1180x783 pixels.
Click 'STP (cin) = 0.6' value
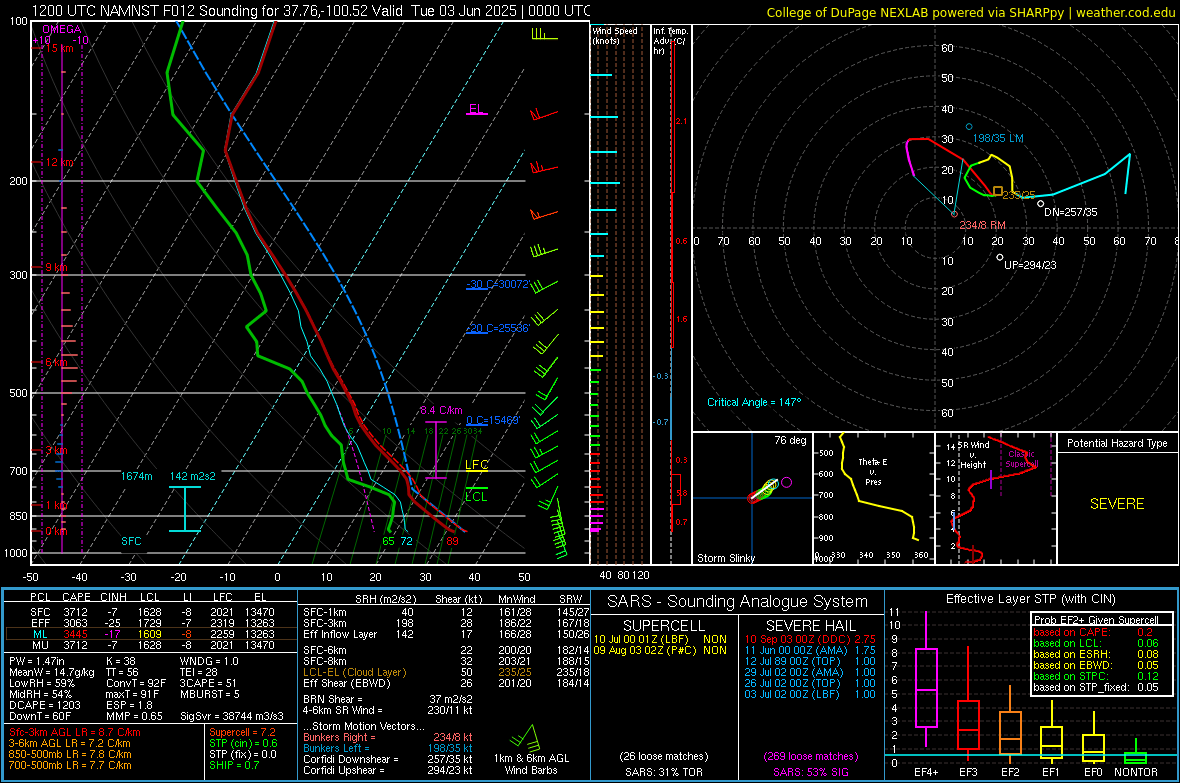pyautogui.click(x=243, y=743)
